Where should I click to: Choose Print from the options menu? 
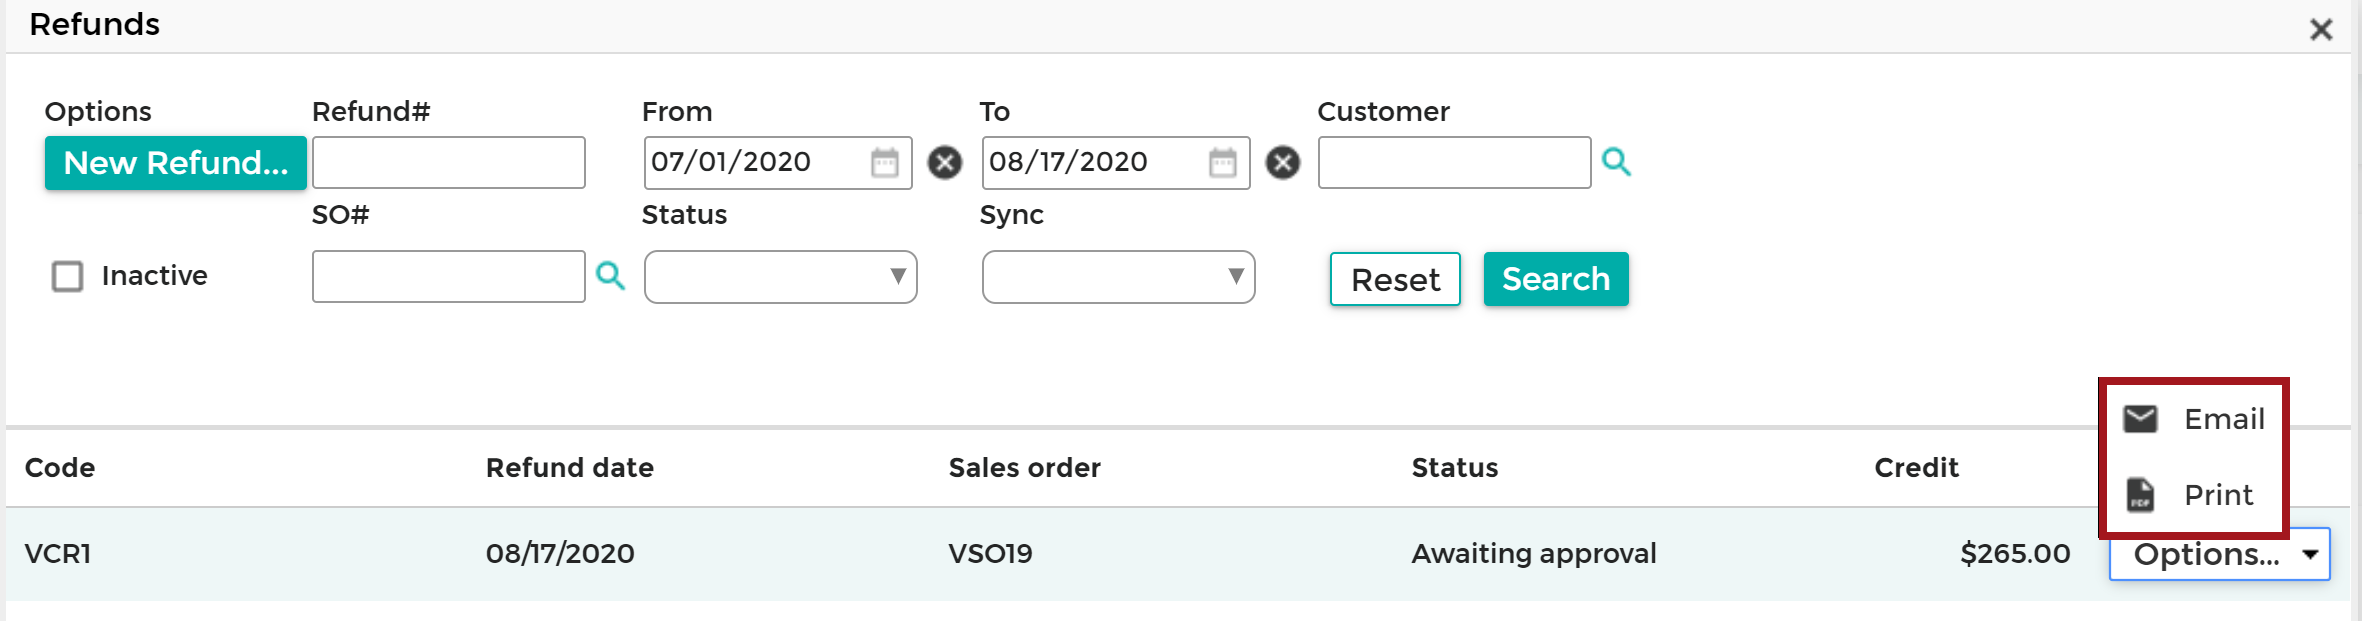[x=2193, y=495]
